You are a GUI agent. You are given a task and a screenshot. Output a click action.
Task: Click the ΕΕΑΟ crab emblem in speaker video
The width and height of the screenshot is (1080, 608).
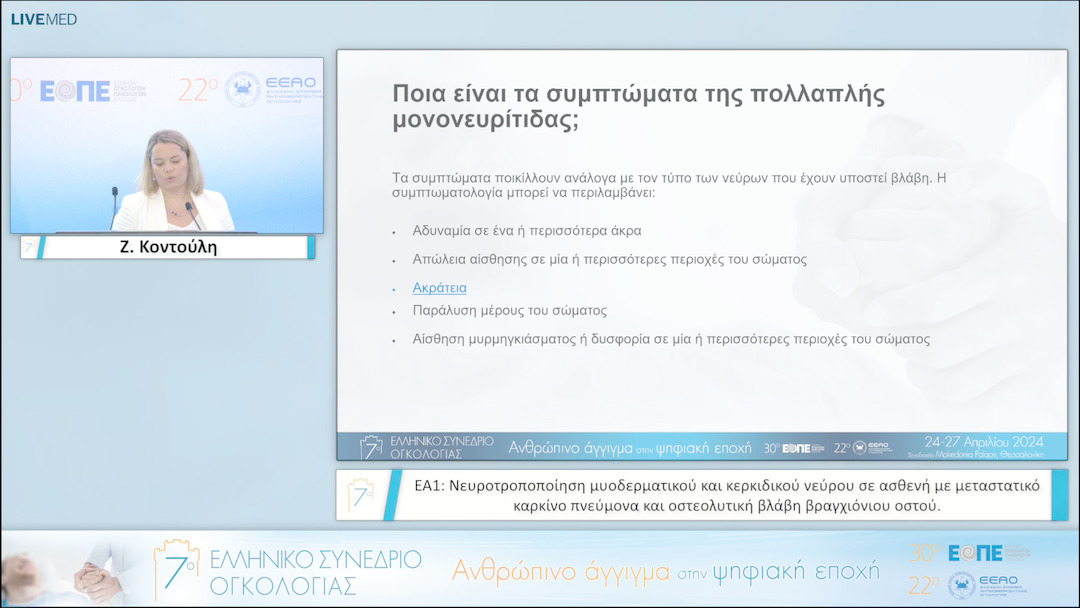click(x=242, y=90)
